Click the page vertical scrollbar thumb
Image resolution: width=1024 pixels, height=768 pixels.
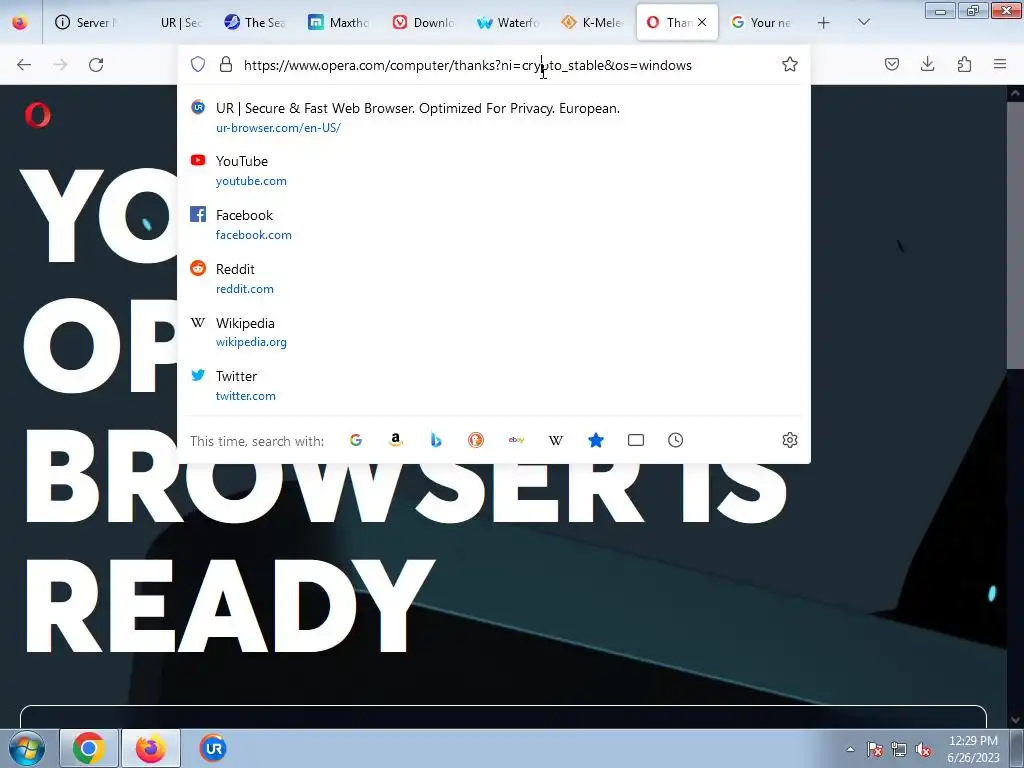point(1015,235)
